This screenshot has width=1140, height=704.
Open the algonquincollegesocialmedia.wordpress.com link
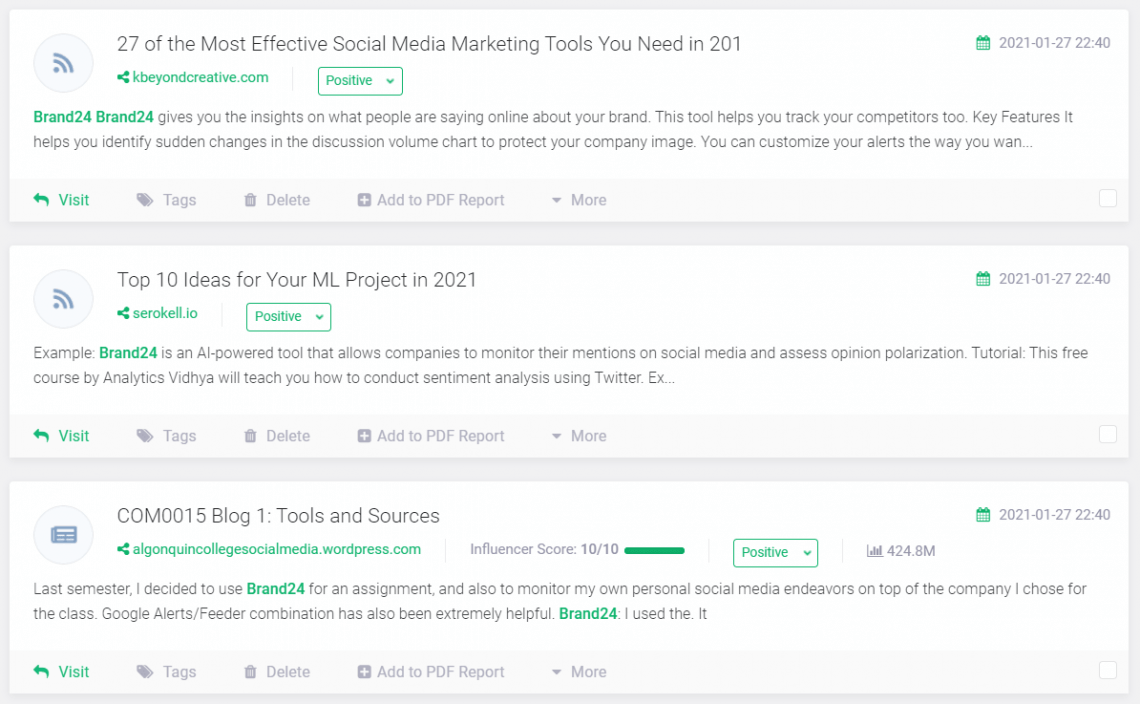pos(276,549)
